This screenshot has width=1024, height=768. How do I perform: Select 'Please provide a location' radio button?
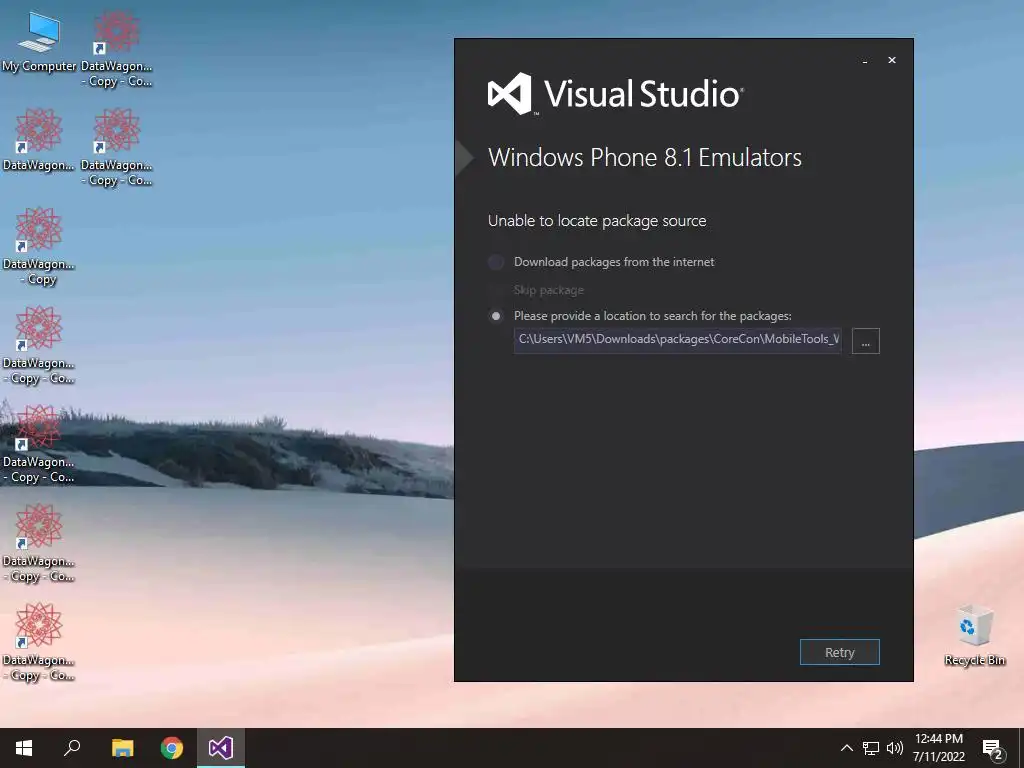click(x=496, y=316)
